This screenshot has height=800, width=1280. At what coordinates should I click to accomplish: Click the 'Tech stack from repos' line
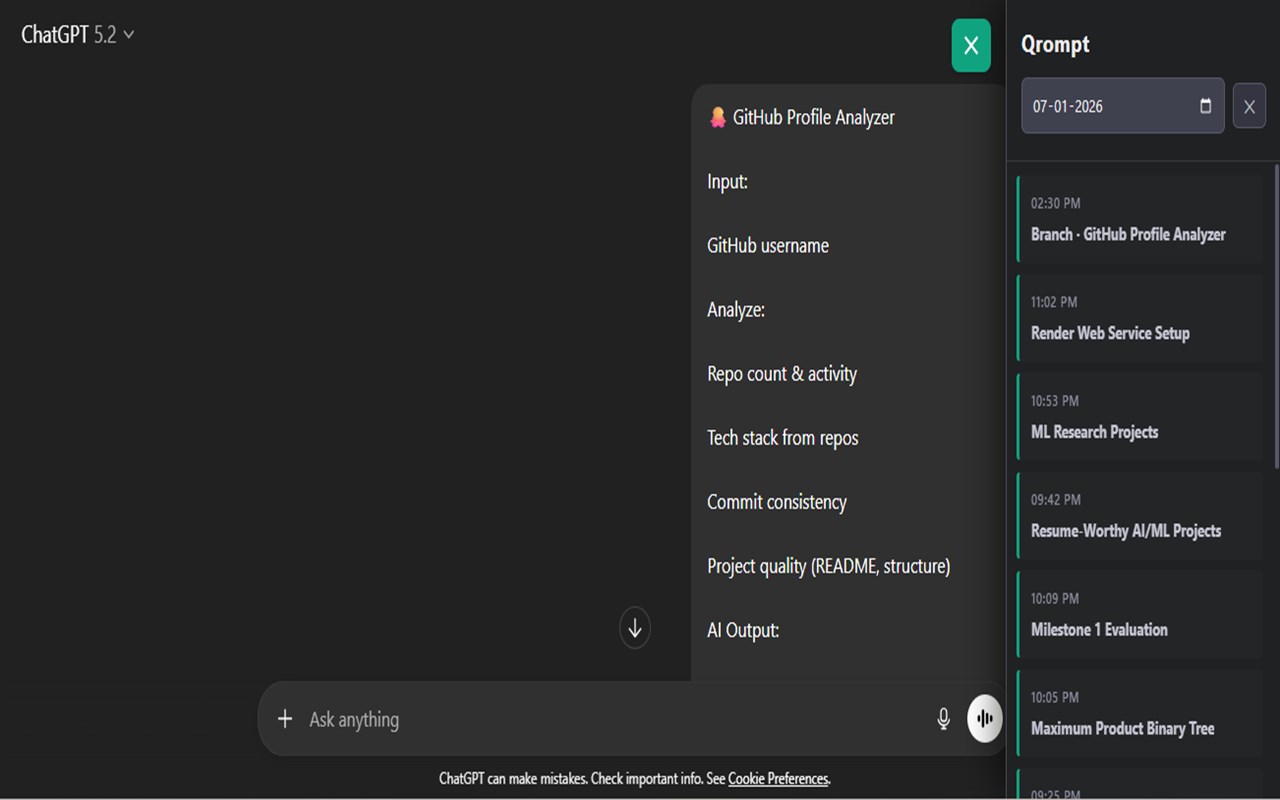coord(783,438)
